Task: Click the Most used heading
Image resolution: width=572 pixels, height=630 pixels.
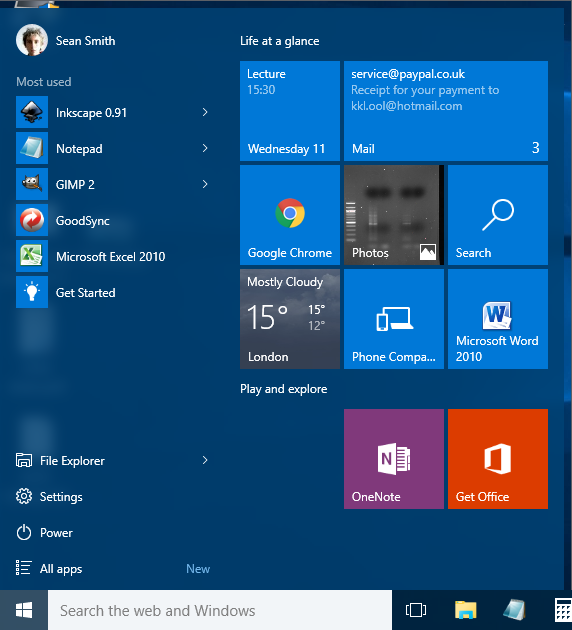Action: 44,82
